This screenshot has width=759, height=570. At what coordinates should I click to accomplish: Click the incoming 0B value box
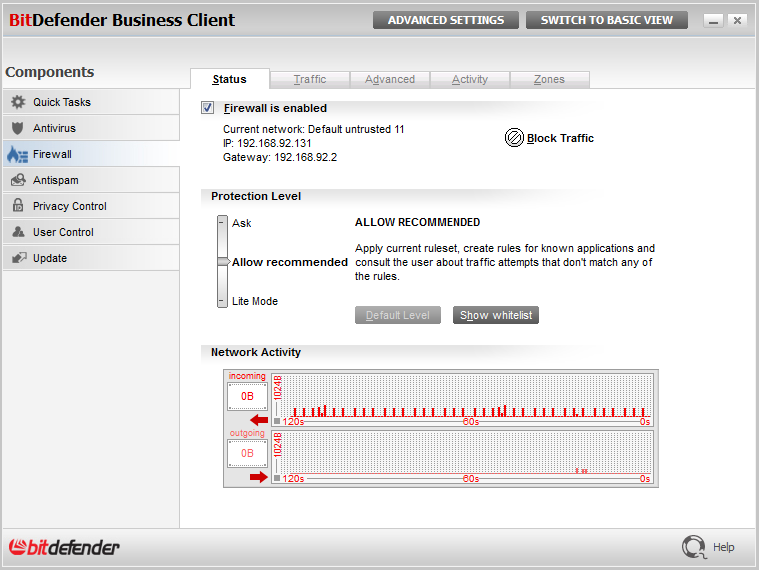click(x=247, y=396)
